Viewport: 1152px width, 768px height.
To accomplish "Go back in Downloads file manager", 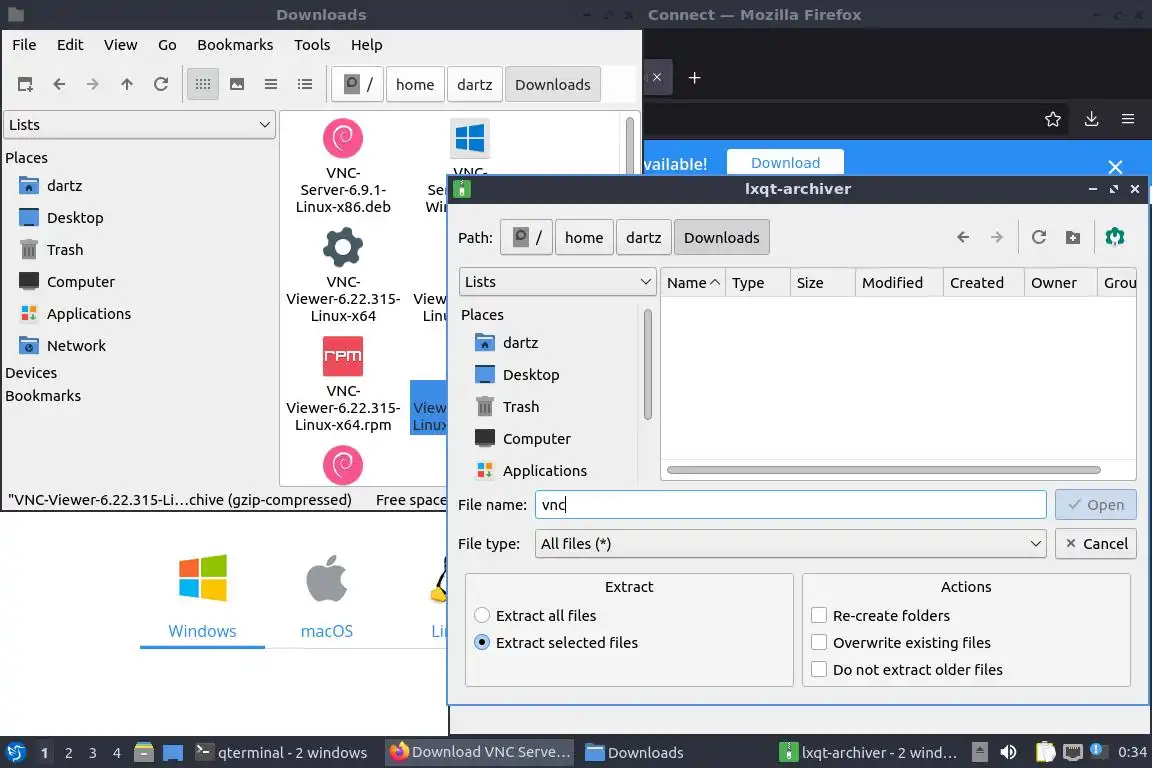I will tap(59, 84).
